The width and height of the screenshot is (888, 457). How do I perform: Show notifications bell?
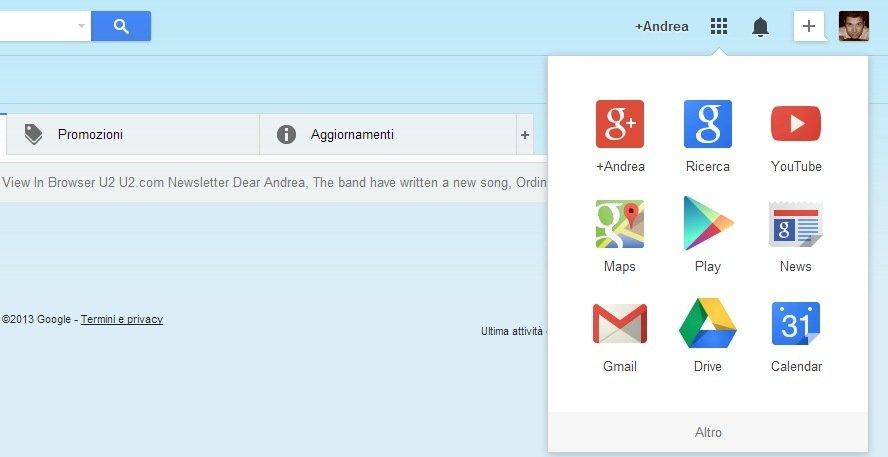click(x=760, y=27)
